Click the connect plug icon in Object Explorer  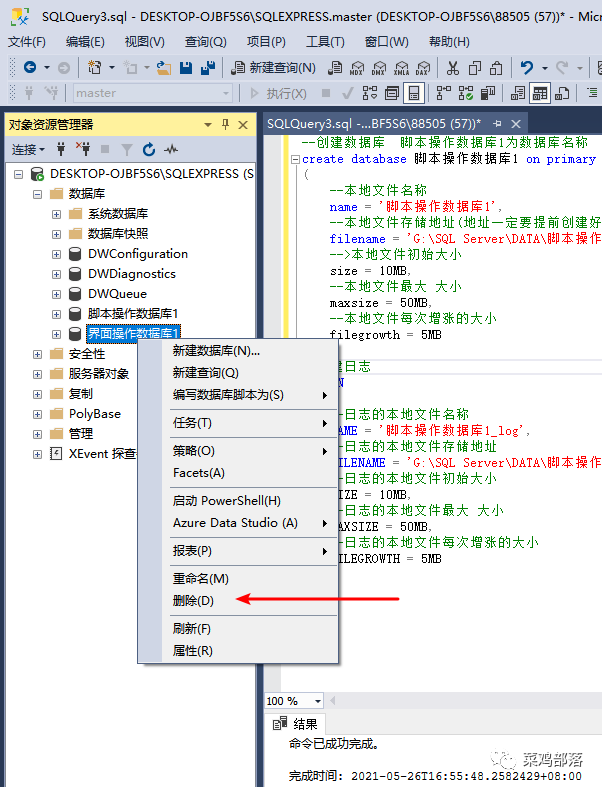61,149
